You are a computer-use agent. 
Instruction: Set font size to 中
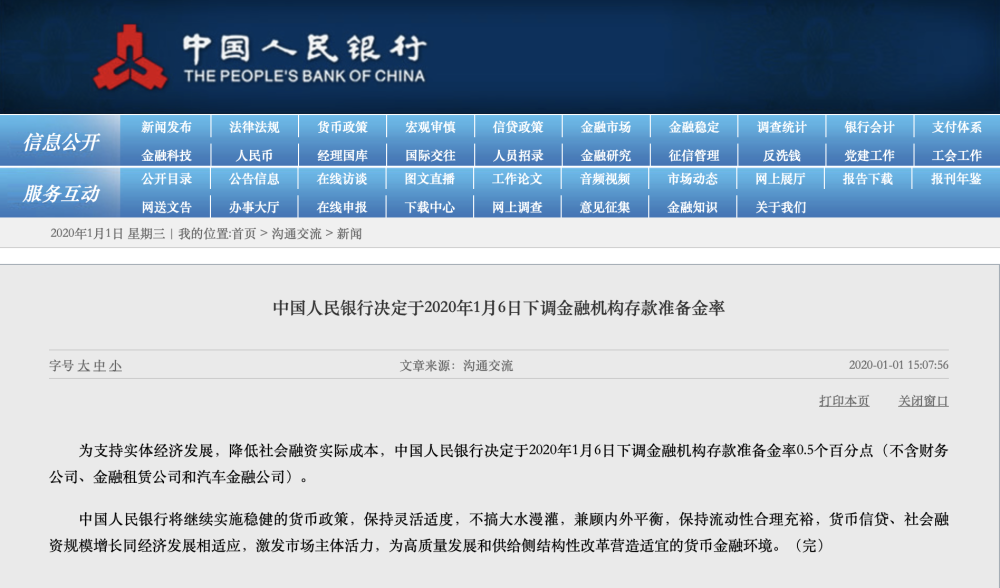(99, 366)
